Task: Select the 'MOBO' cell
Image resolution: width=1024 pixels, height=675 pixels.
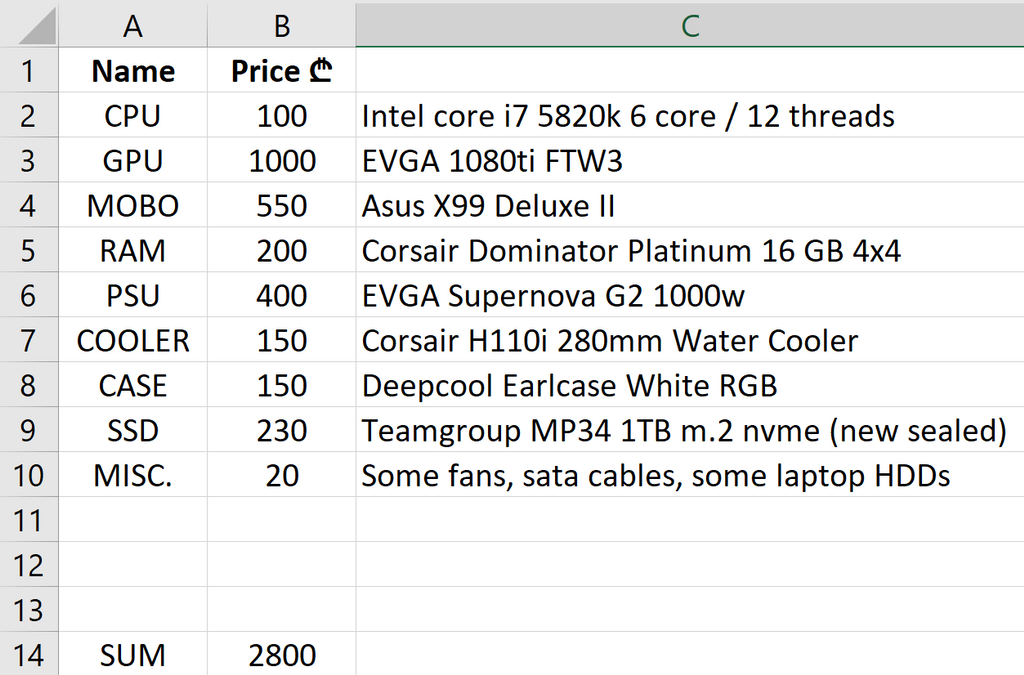Action: click(133, 206)
